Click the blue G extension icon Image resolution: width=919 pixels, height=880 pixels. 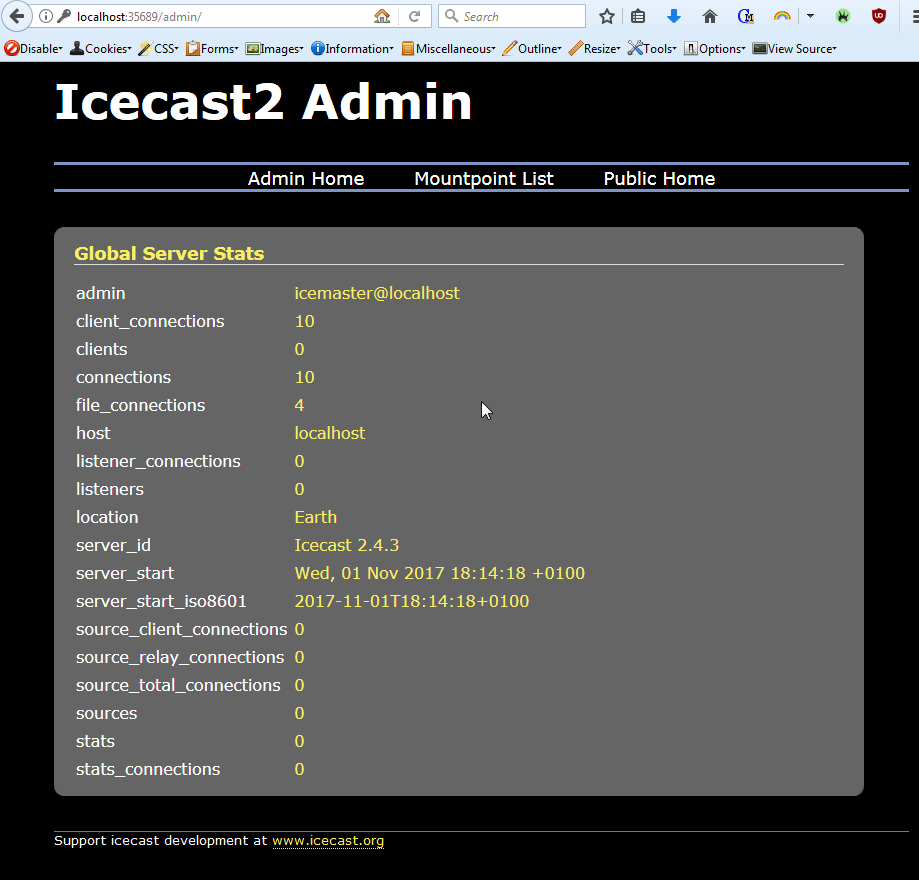[x=746, y=16]
